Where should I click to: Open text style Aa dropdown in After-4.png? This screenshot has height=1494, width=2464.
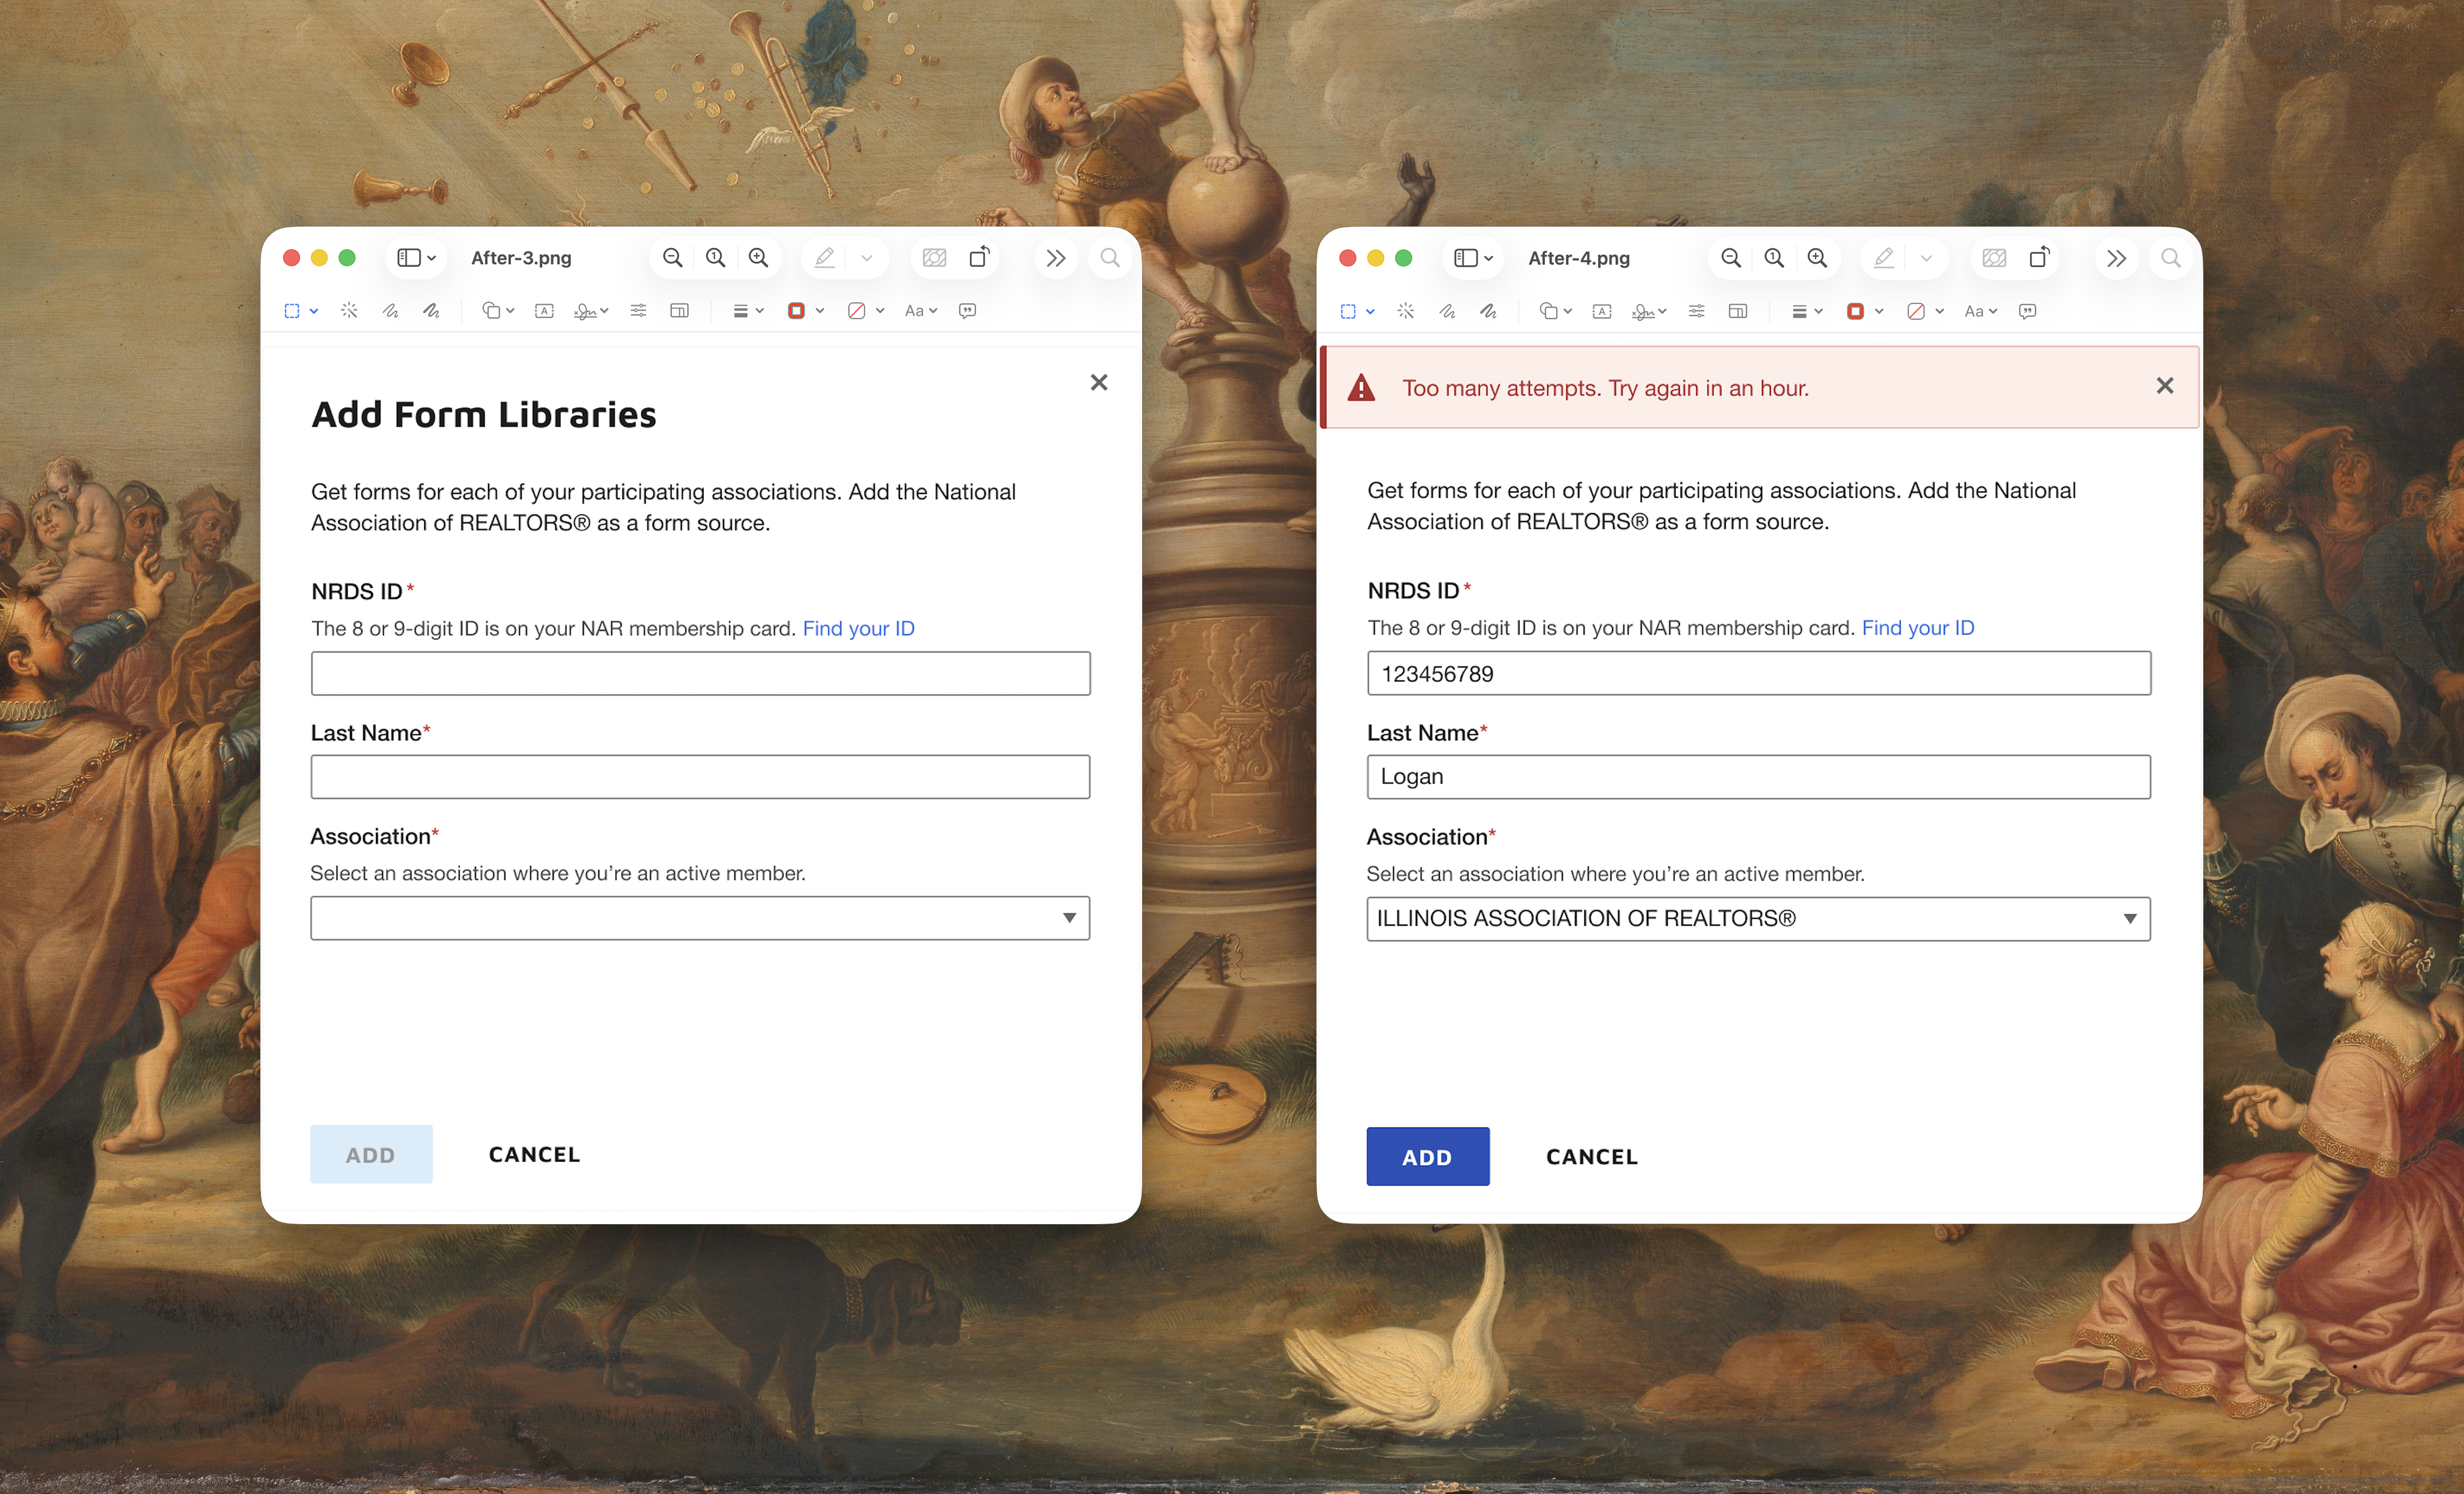(1980, 311)
